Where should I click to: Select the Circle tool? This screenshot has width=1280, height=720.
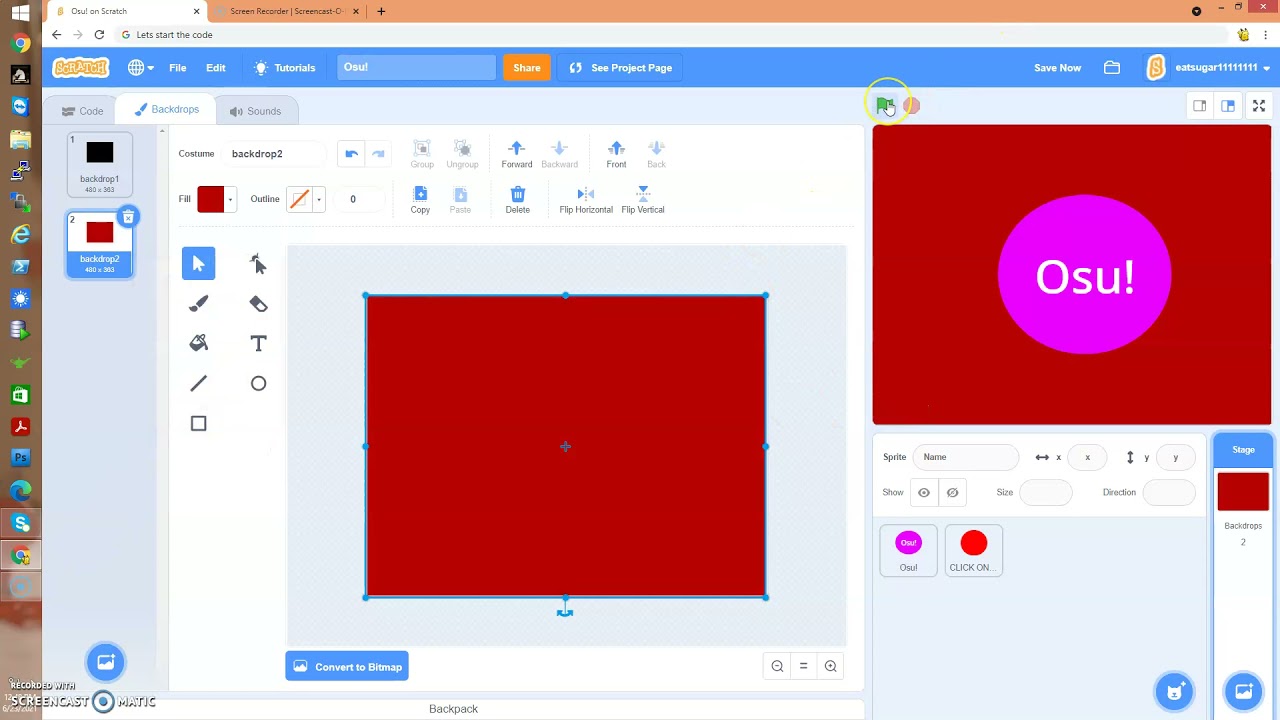(258, 383)
